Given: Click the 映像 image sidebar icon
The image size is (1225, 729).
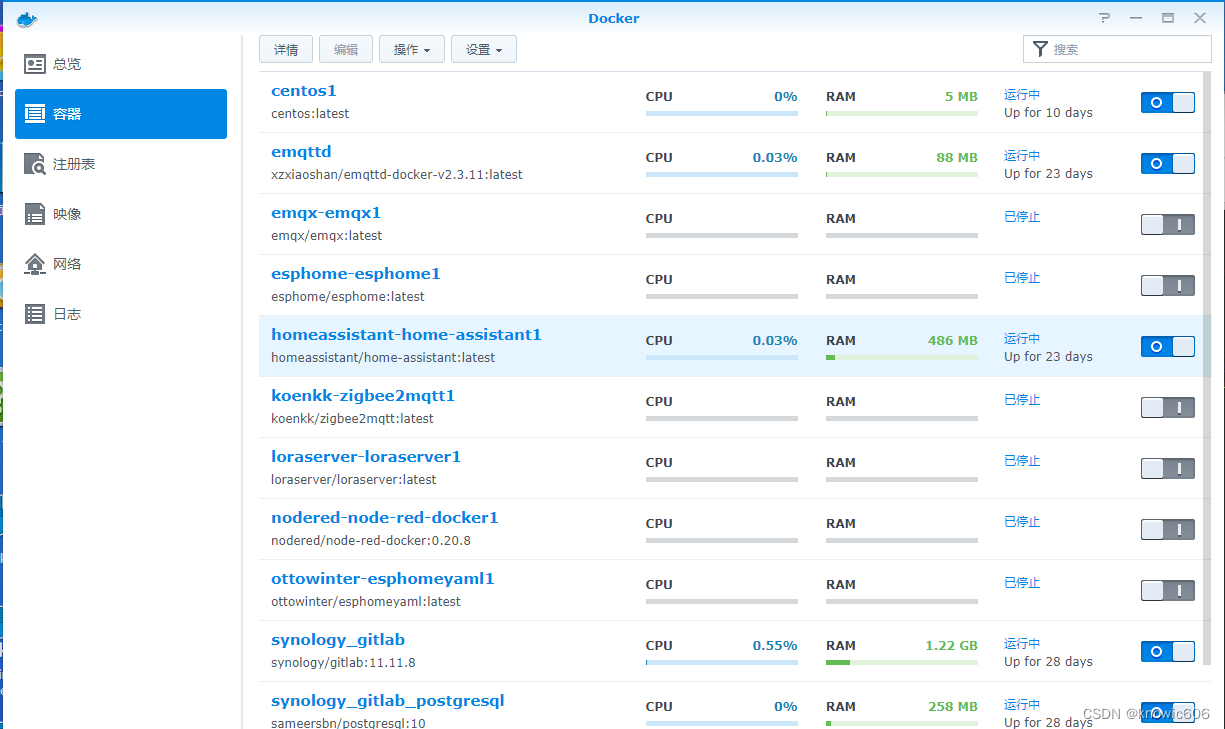Looking at the screenshot, I should (x=35, y=214).
